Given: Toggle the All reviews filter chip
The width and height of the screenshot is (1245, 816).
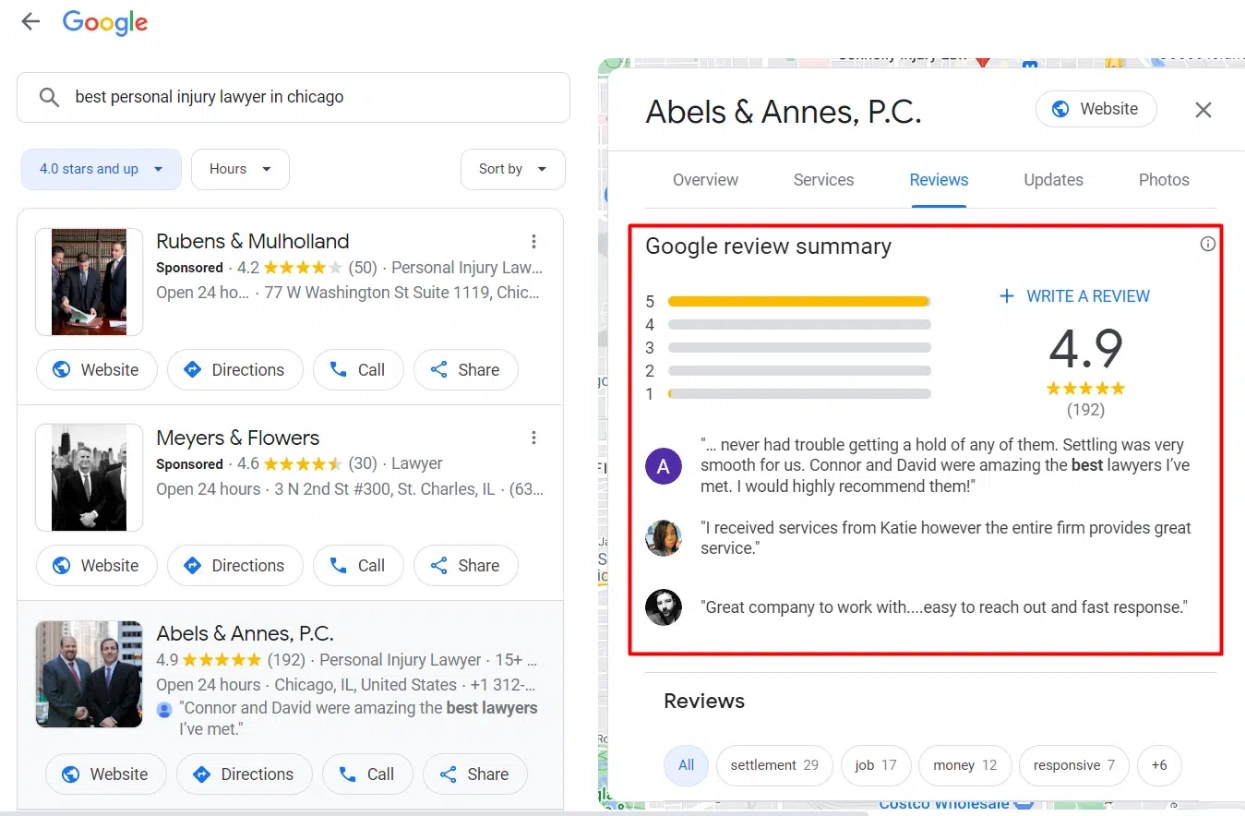Looking at the screenshot, I should tap(686, 765).
